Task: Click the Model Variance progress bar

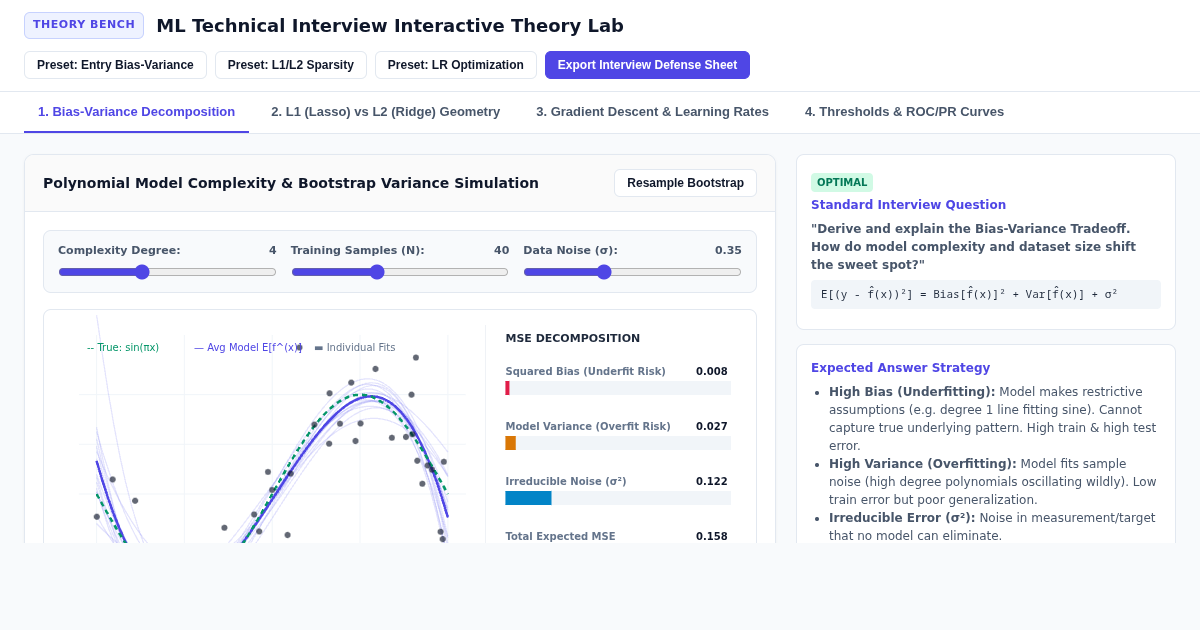Action: [618, 443]
